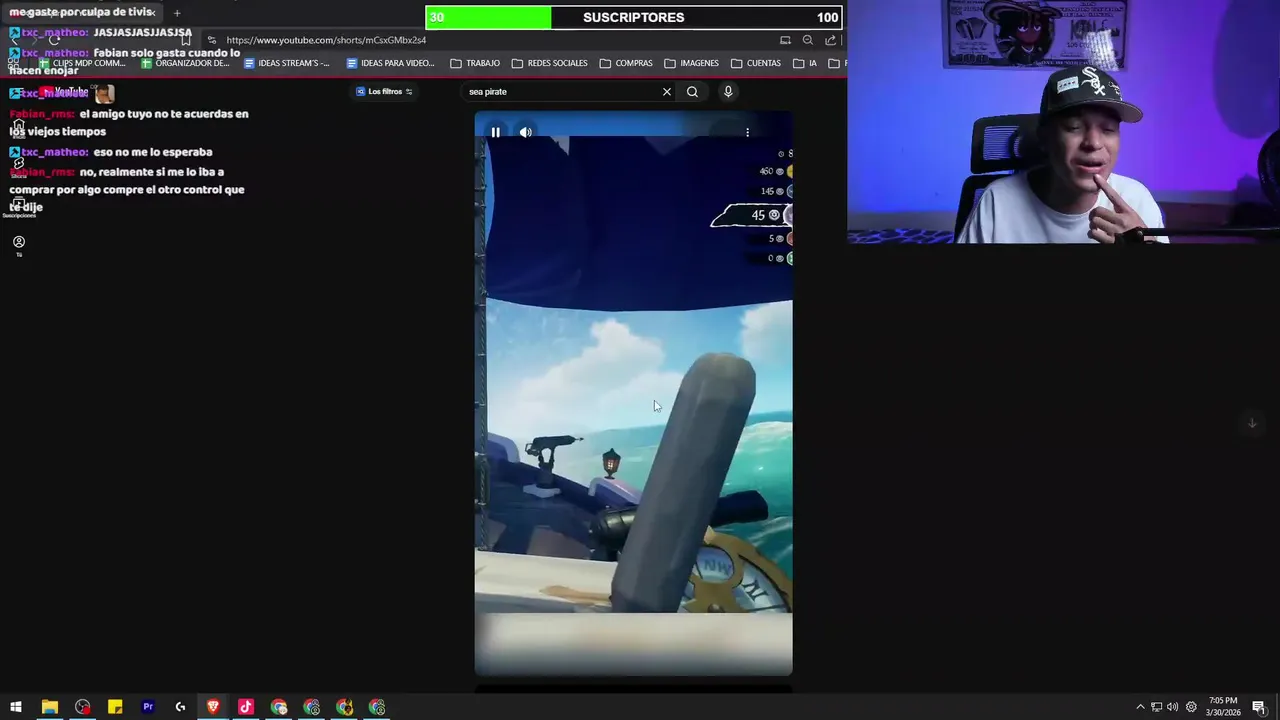Open the 'IDEAS PARA VIDEO...' bookmark
Viewport: 1280px width, 720px height.
coord(390,63)
